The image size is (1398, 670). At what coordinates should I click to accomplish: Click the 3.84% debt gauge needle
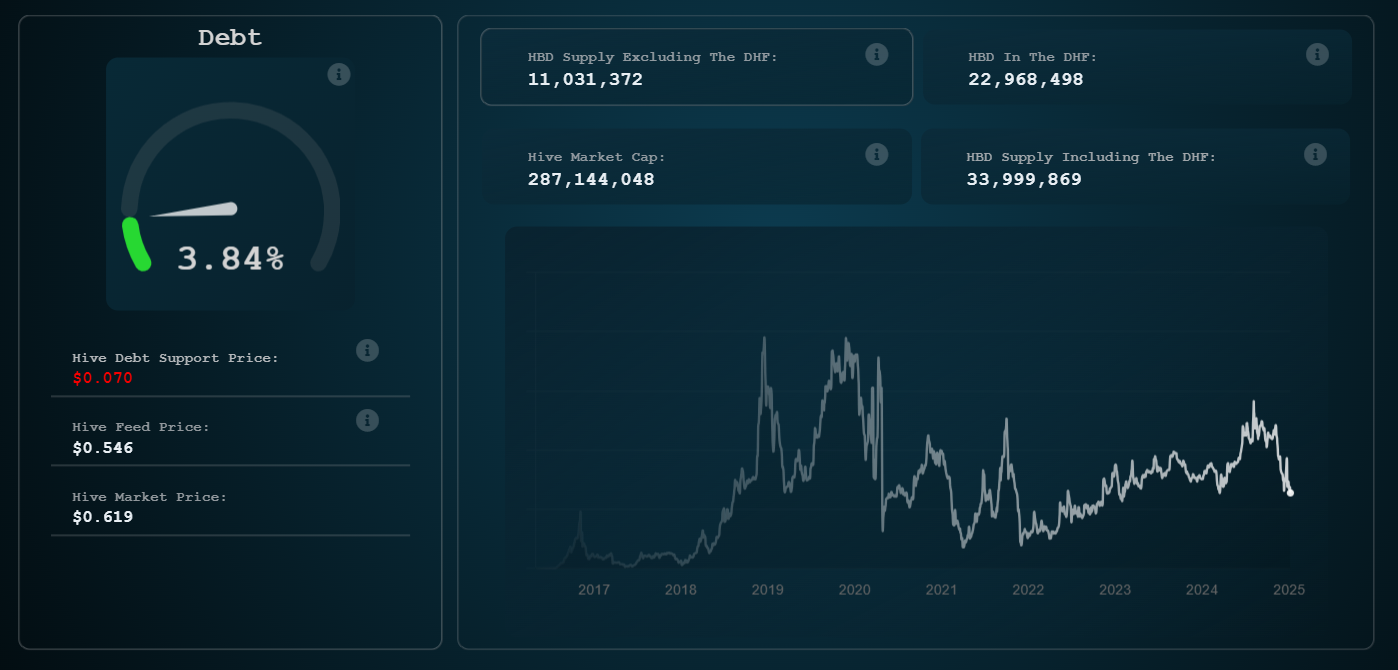194,210
